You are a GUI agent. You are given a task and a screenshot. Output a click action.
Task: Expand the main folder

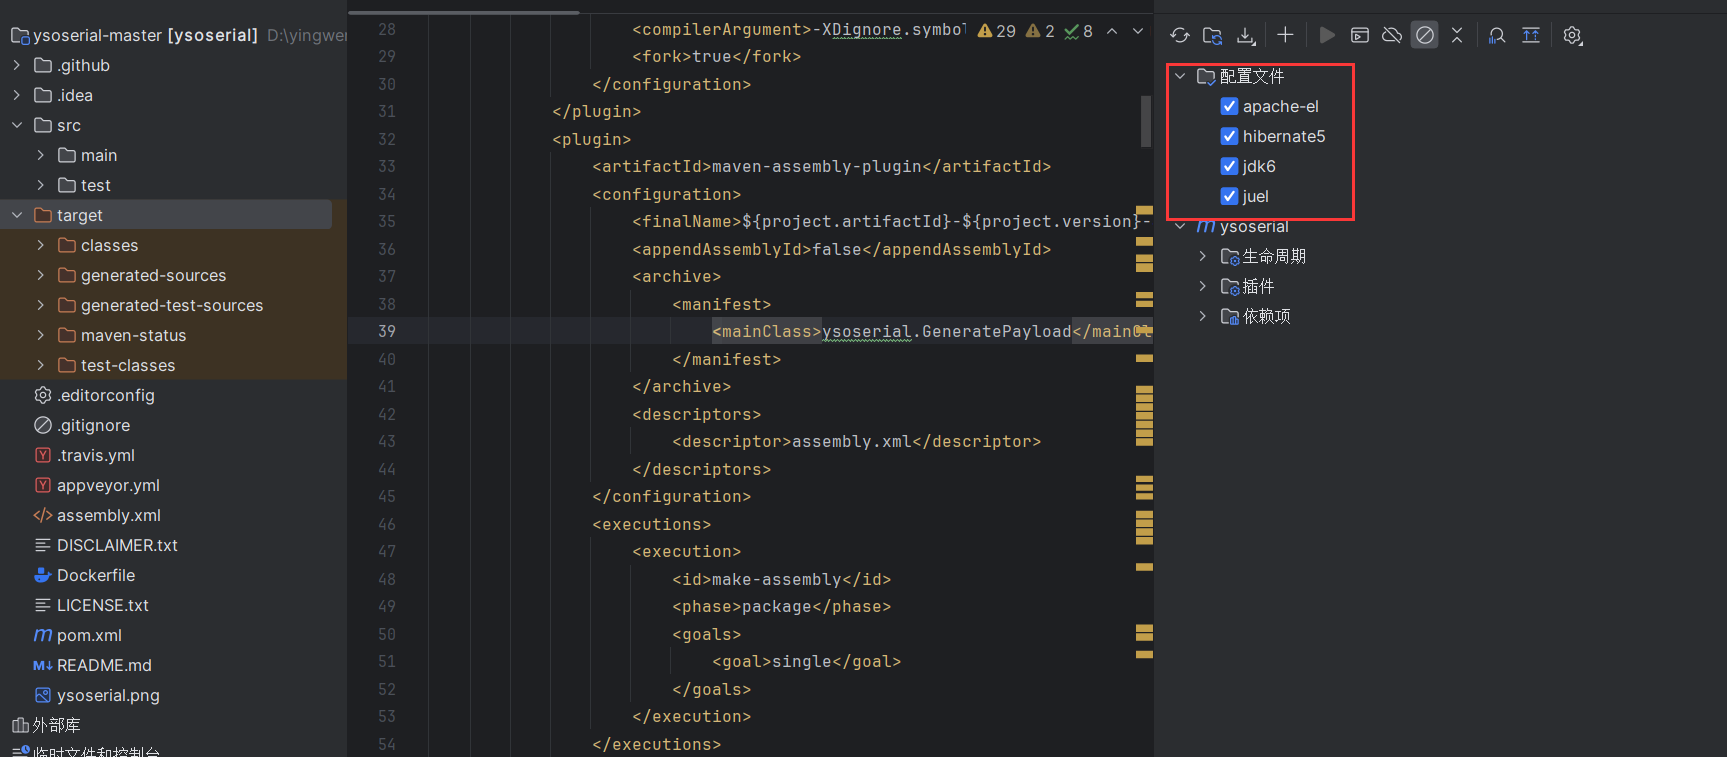coord(41,155)
